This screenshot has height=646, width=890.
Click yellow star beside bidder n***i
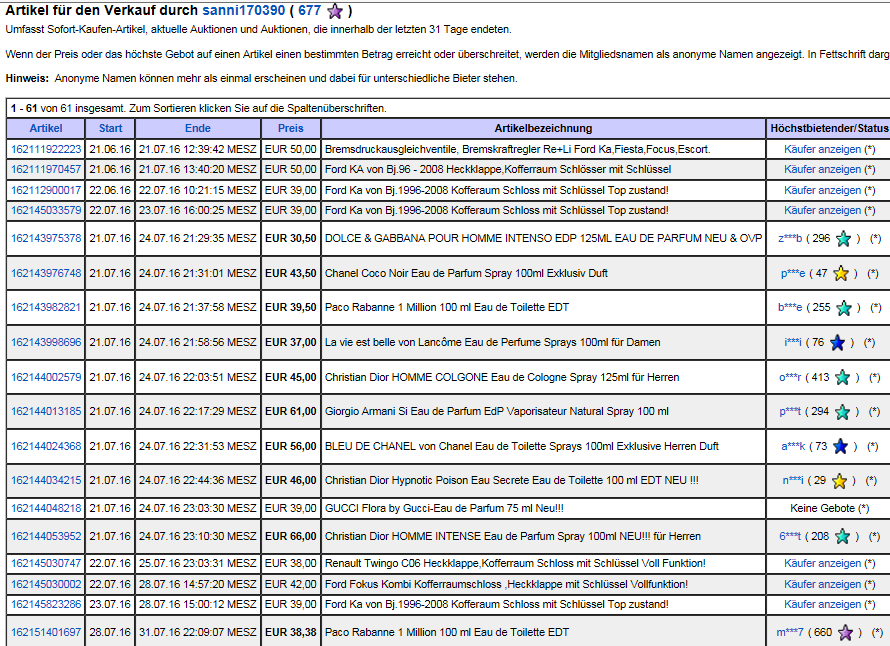pos(839,481)
